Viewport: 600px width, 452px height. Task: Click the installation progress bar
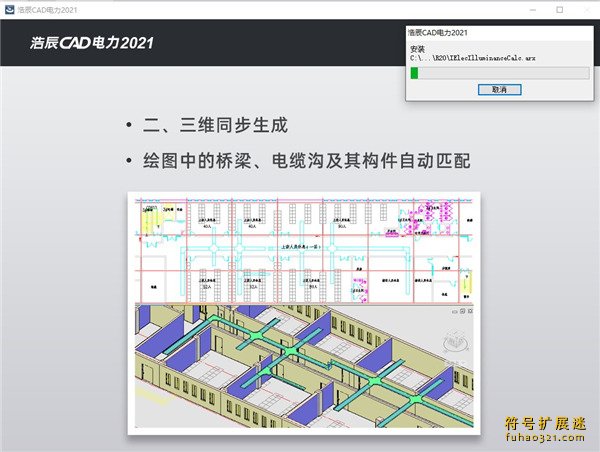tap(500, 73)
